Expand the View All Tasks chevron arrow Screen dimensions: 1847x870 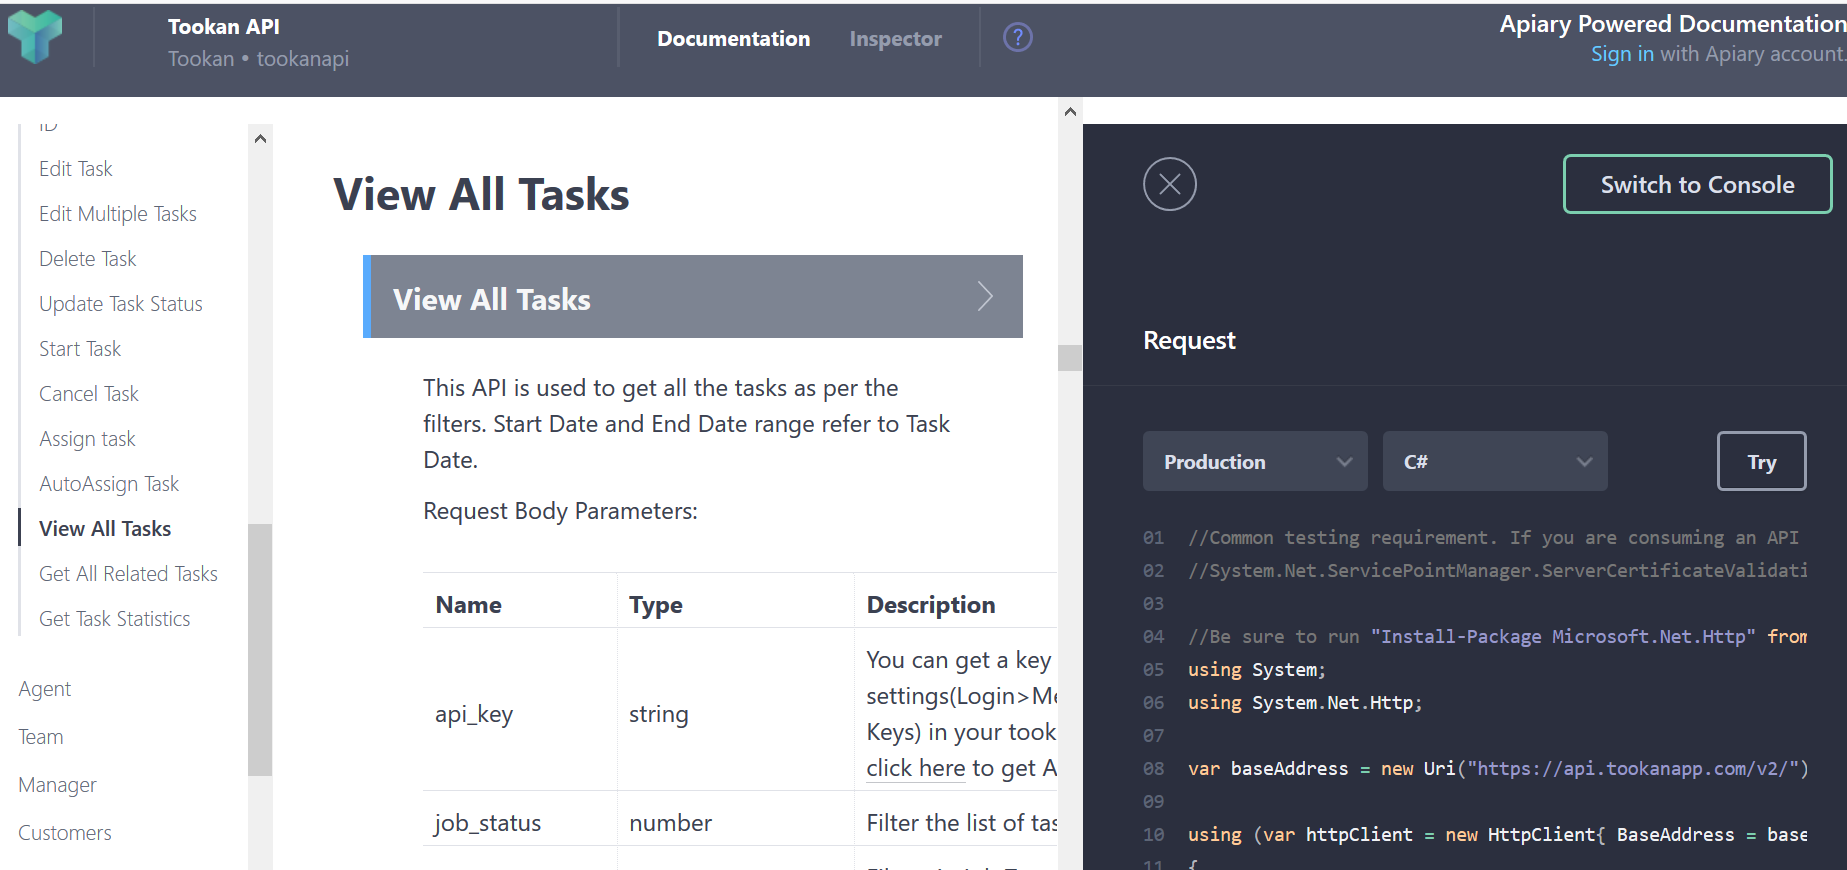pyautogui.click(x=985, y=296)
